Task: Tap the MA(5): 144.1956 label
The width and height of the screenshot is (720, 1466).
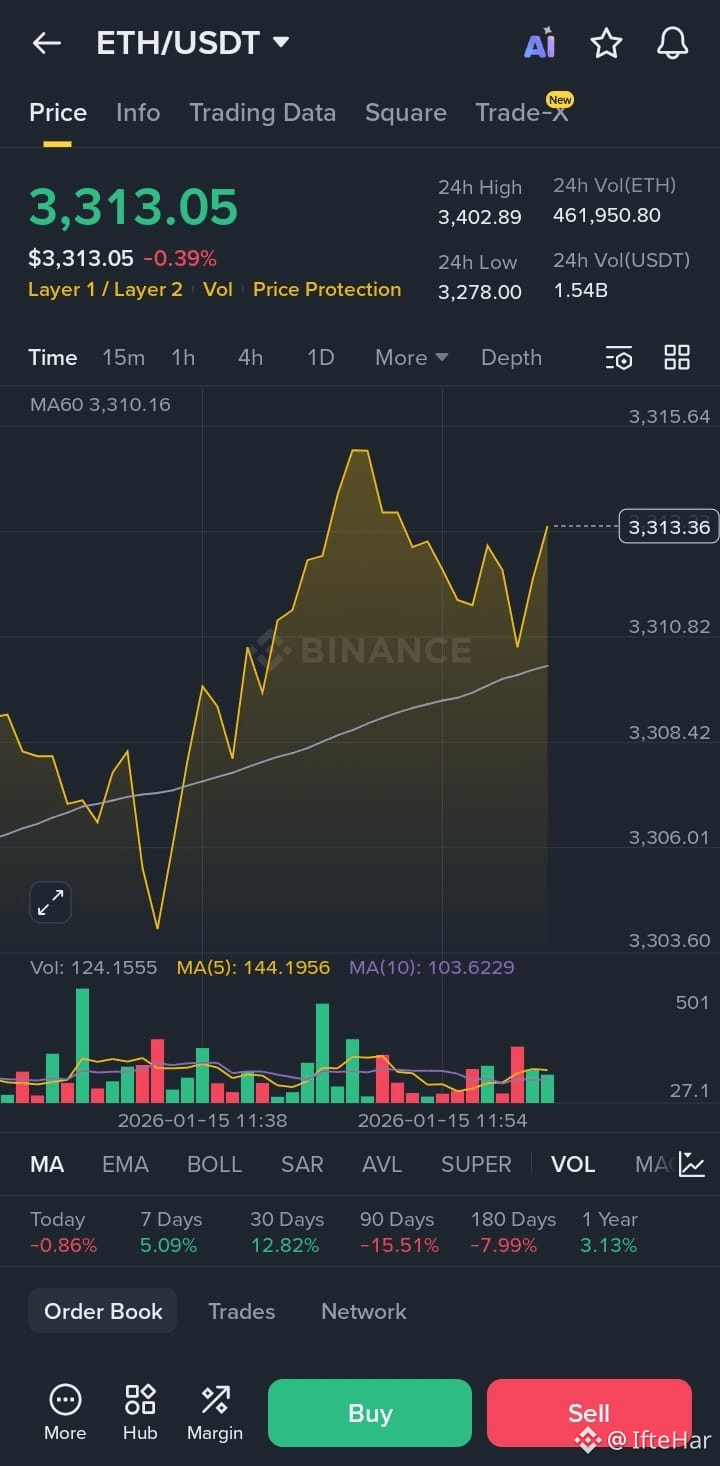Action: click(x=253, y=967)
